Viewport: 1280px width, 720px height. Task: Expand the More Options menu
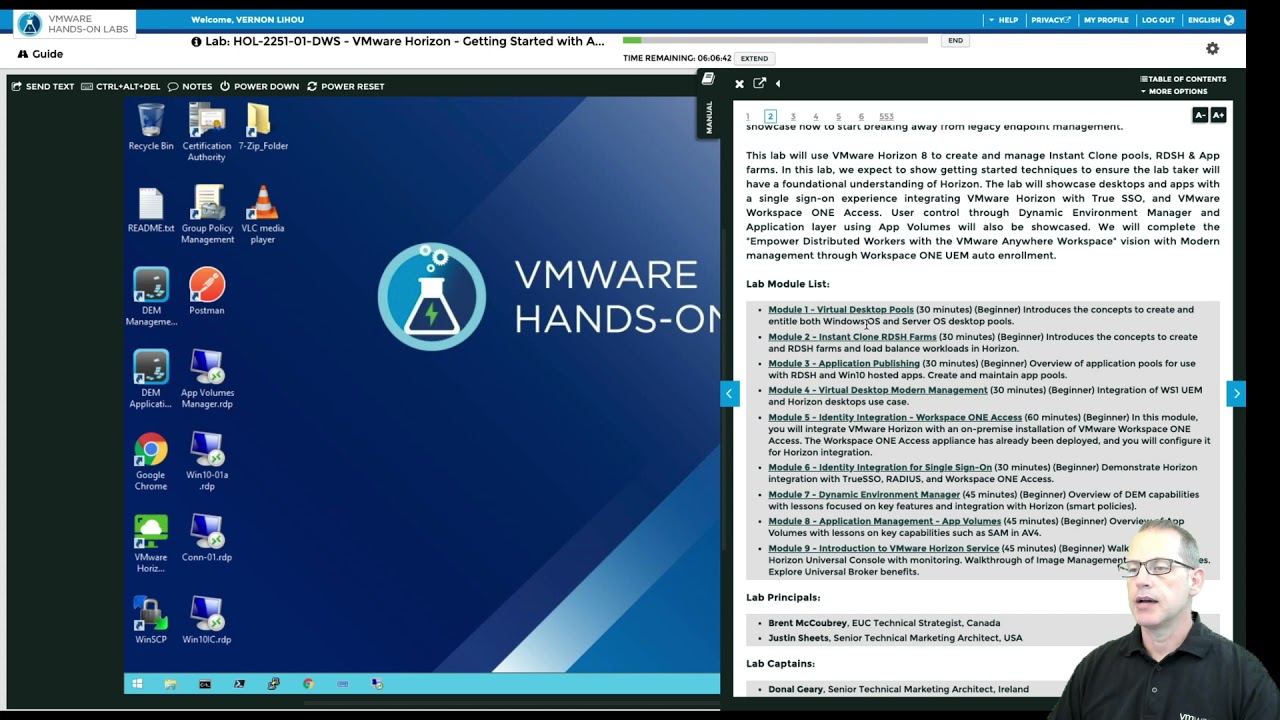1177,91
